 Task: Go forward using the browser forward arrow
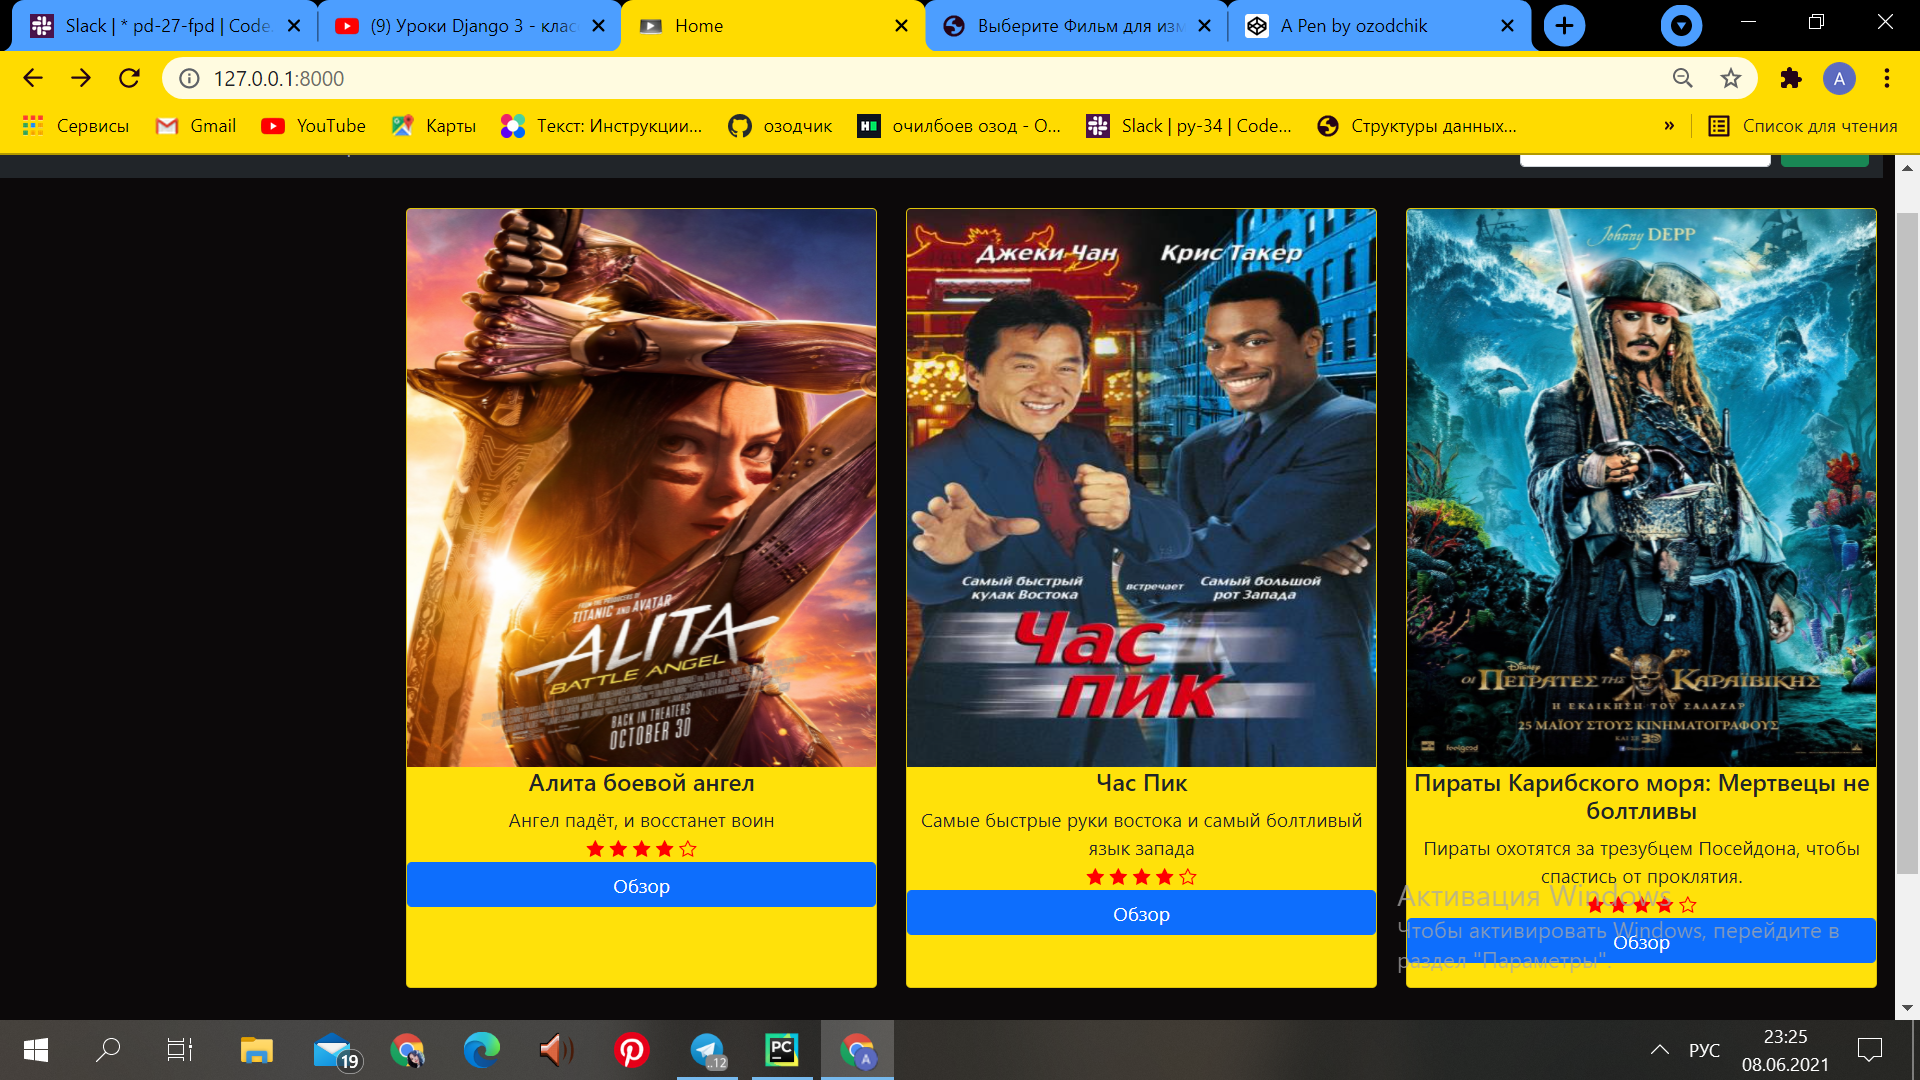coord(81,78)
